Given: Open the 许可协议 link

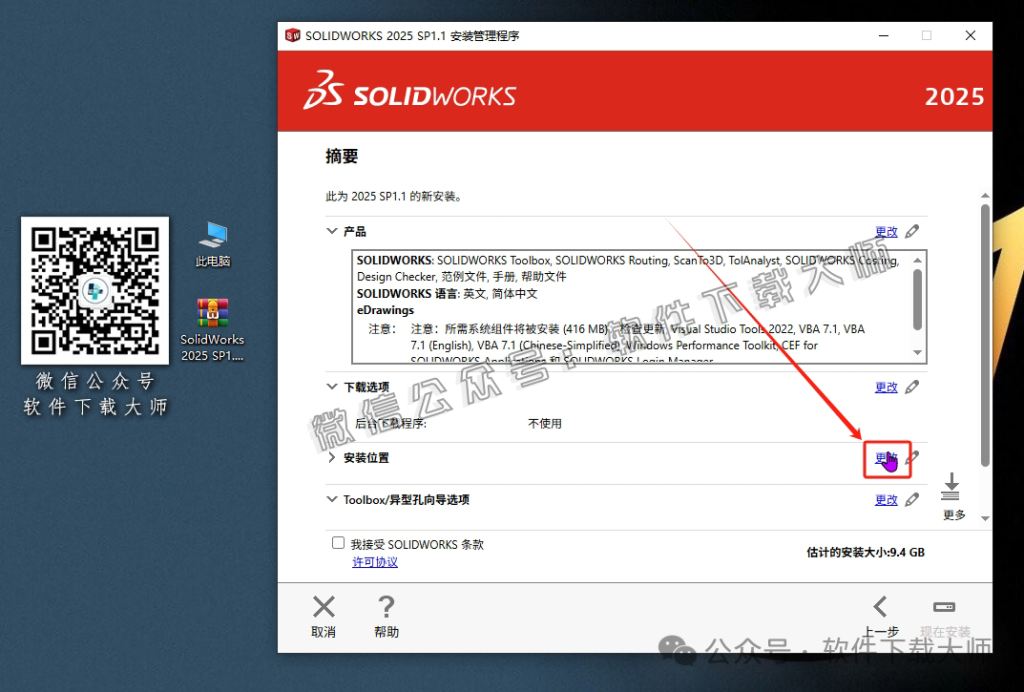Looking at the screenshot, I should click(x=375, y=562).
